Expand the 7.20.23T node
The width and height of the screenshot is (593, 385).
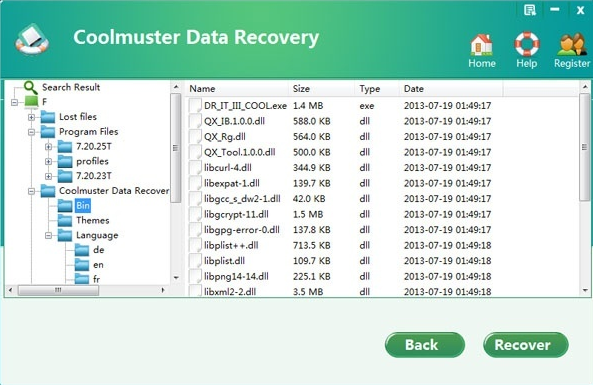[48, 176]
